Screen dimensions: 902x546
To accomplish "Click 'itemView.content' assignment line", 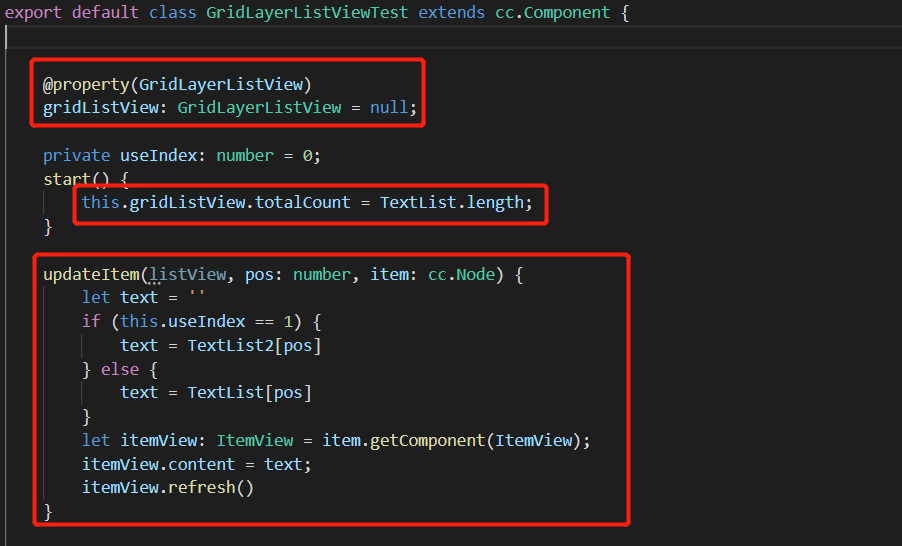I will click(x=197, y=464).
